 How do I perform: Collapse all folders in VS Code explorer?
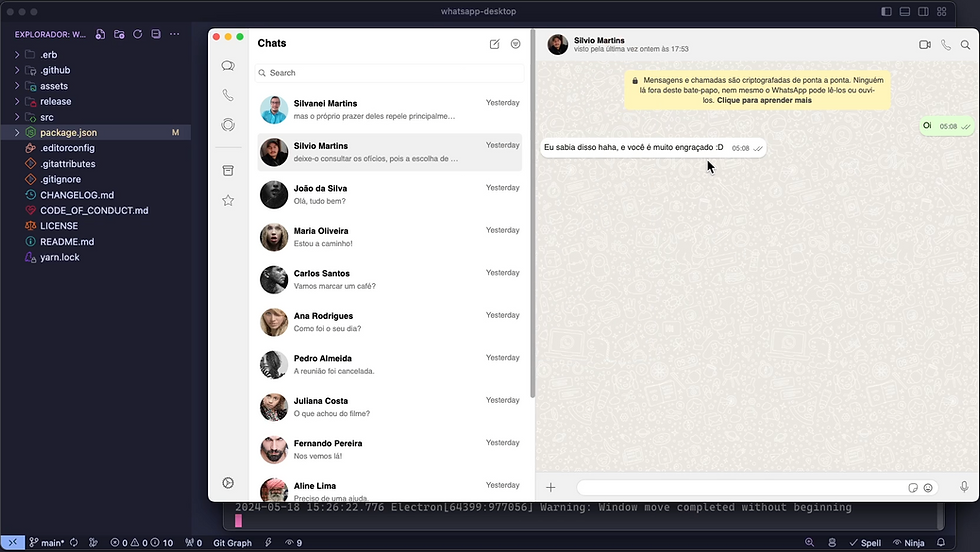(x=156, y=34)
